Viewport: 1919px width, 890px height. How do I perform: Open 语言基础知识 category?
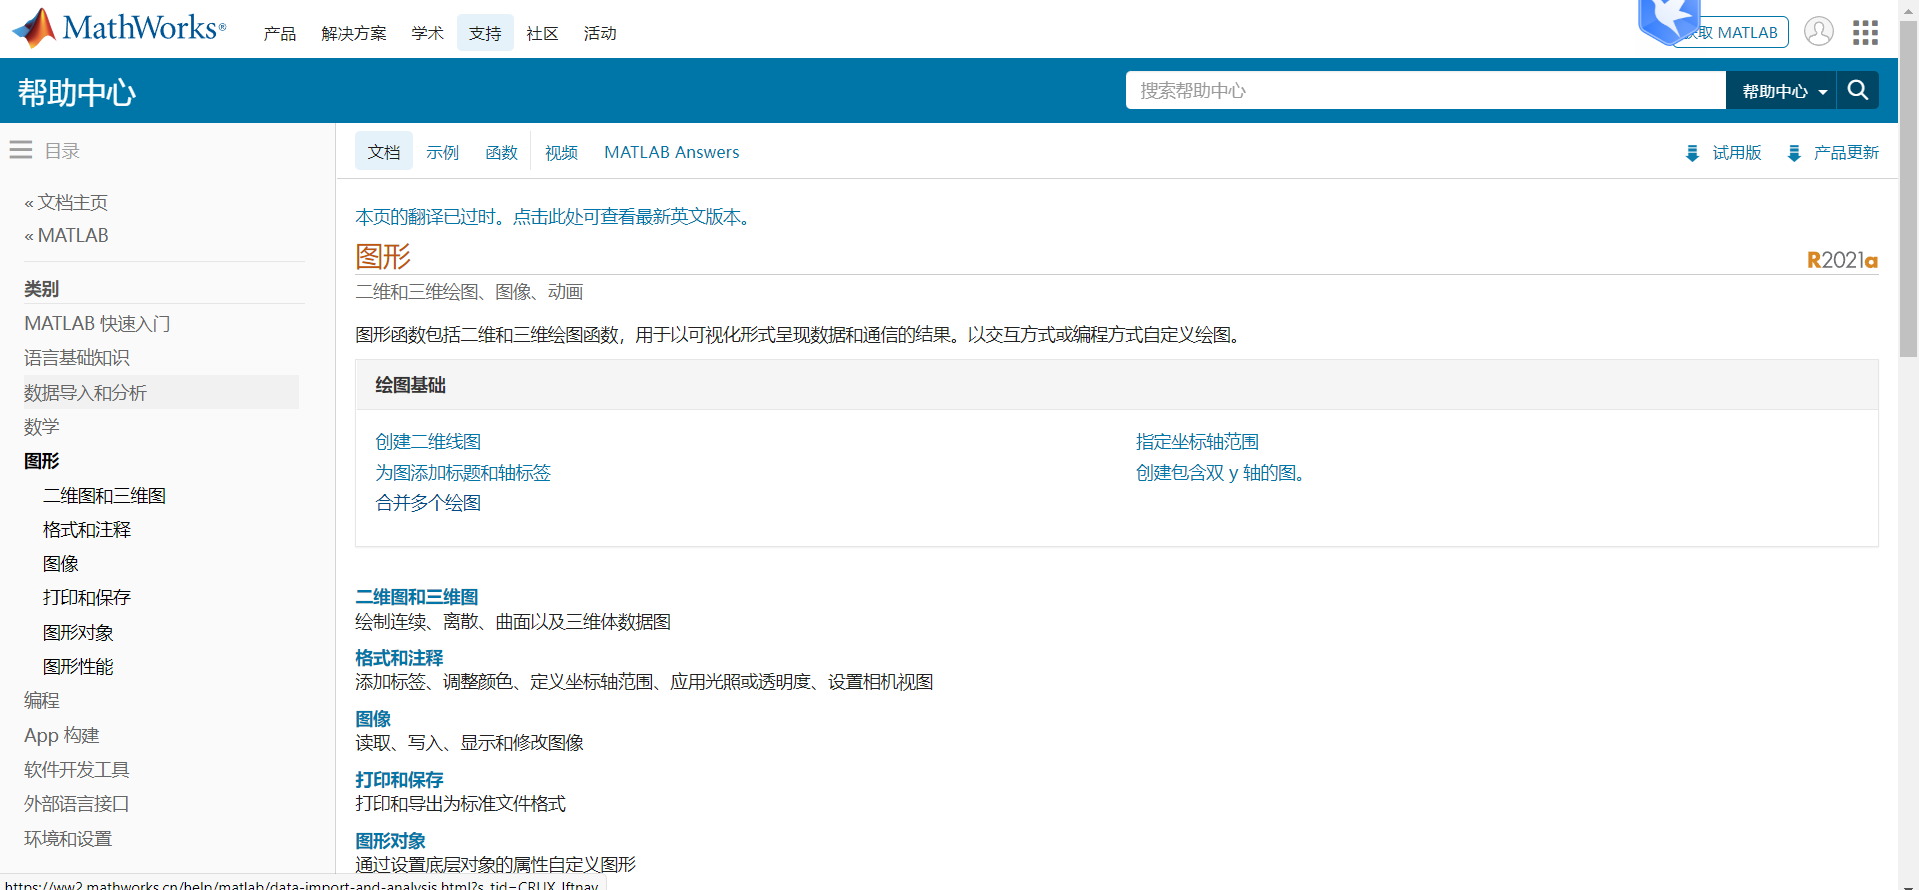77,357
